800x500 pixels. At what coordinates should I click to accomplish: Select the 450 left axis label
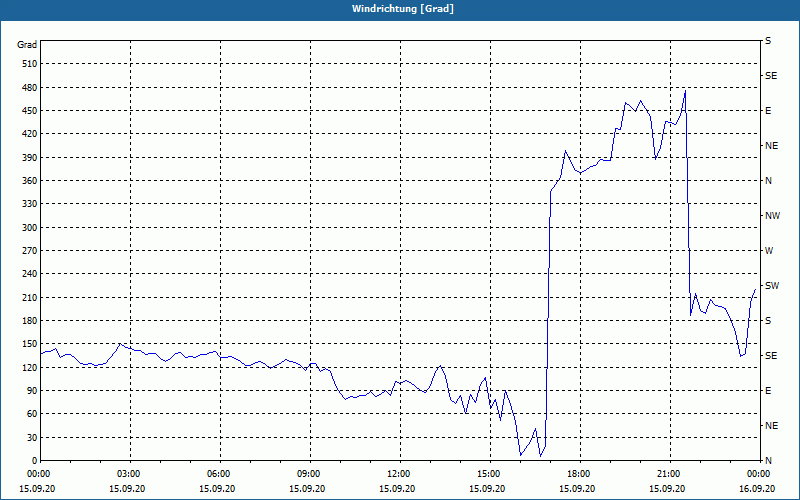click(x=30, y=111)
